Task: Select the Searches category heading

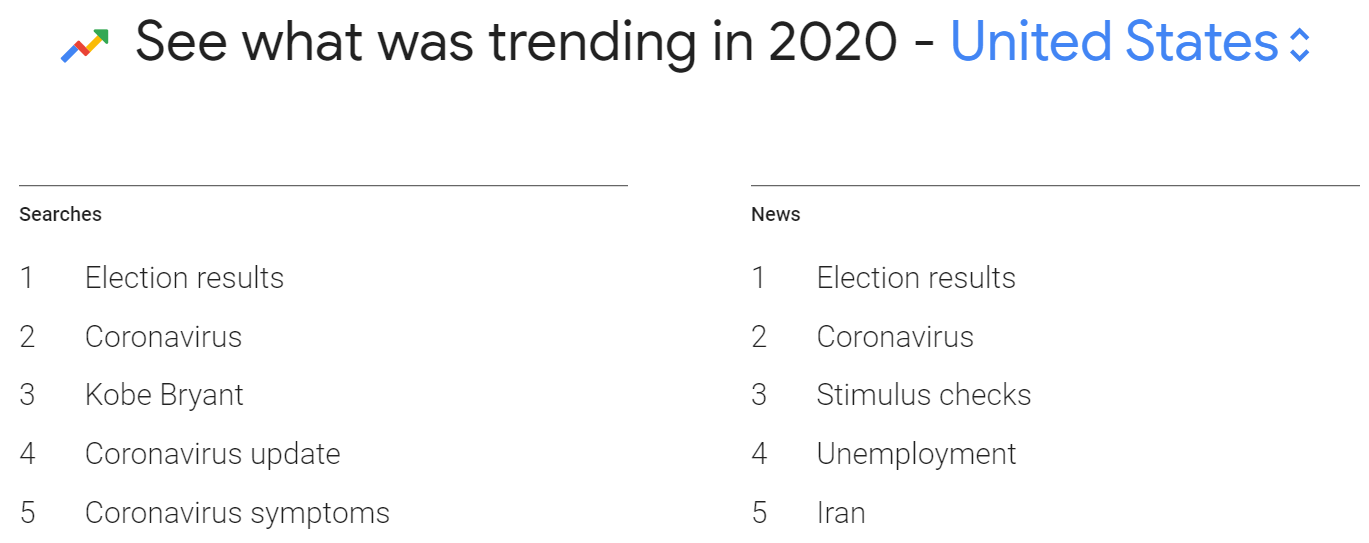Action: [x=60, y=214]
